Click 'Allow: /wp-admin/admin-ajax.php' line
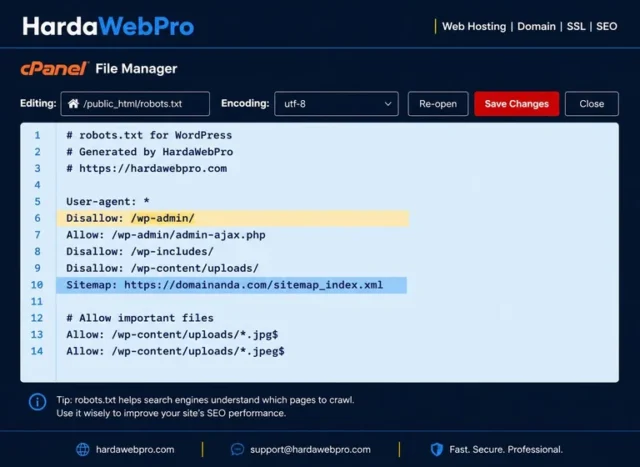Viewport: 640px width, 467px height. pyautogui.click(x=166, y=235)
